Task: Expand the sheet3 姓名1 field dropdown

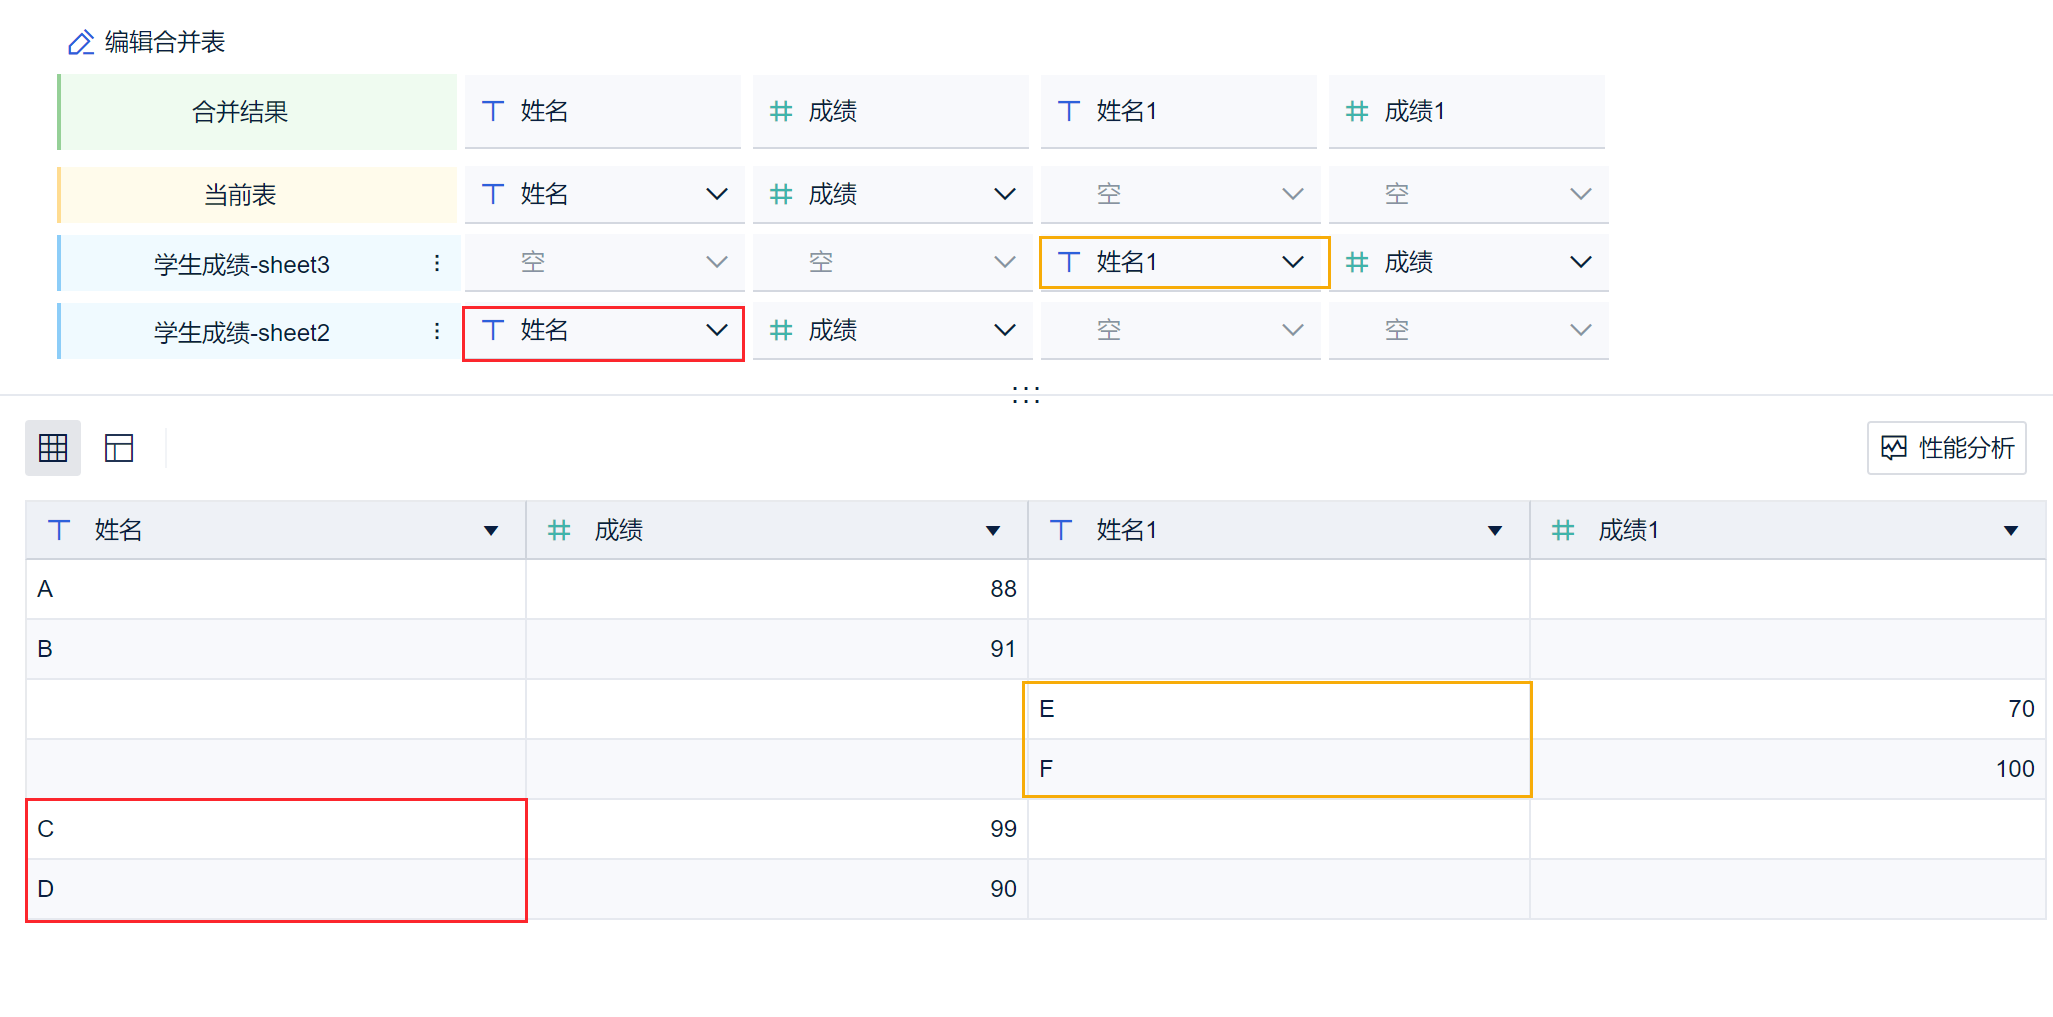Action: tap(1292, 262)
